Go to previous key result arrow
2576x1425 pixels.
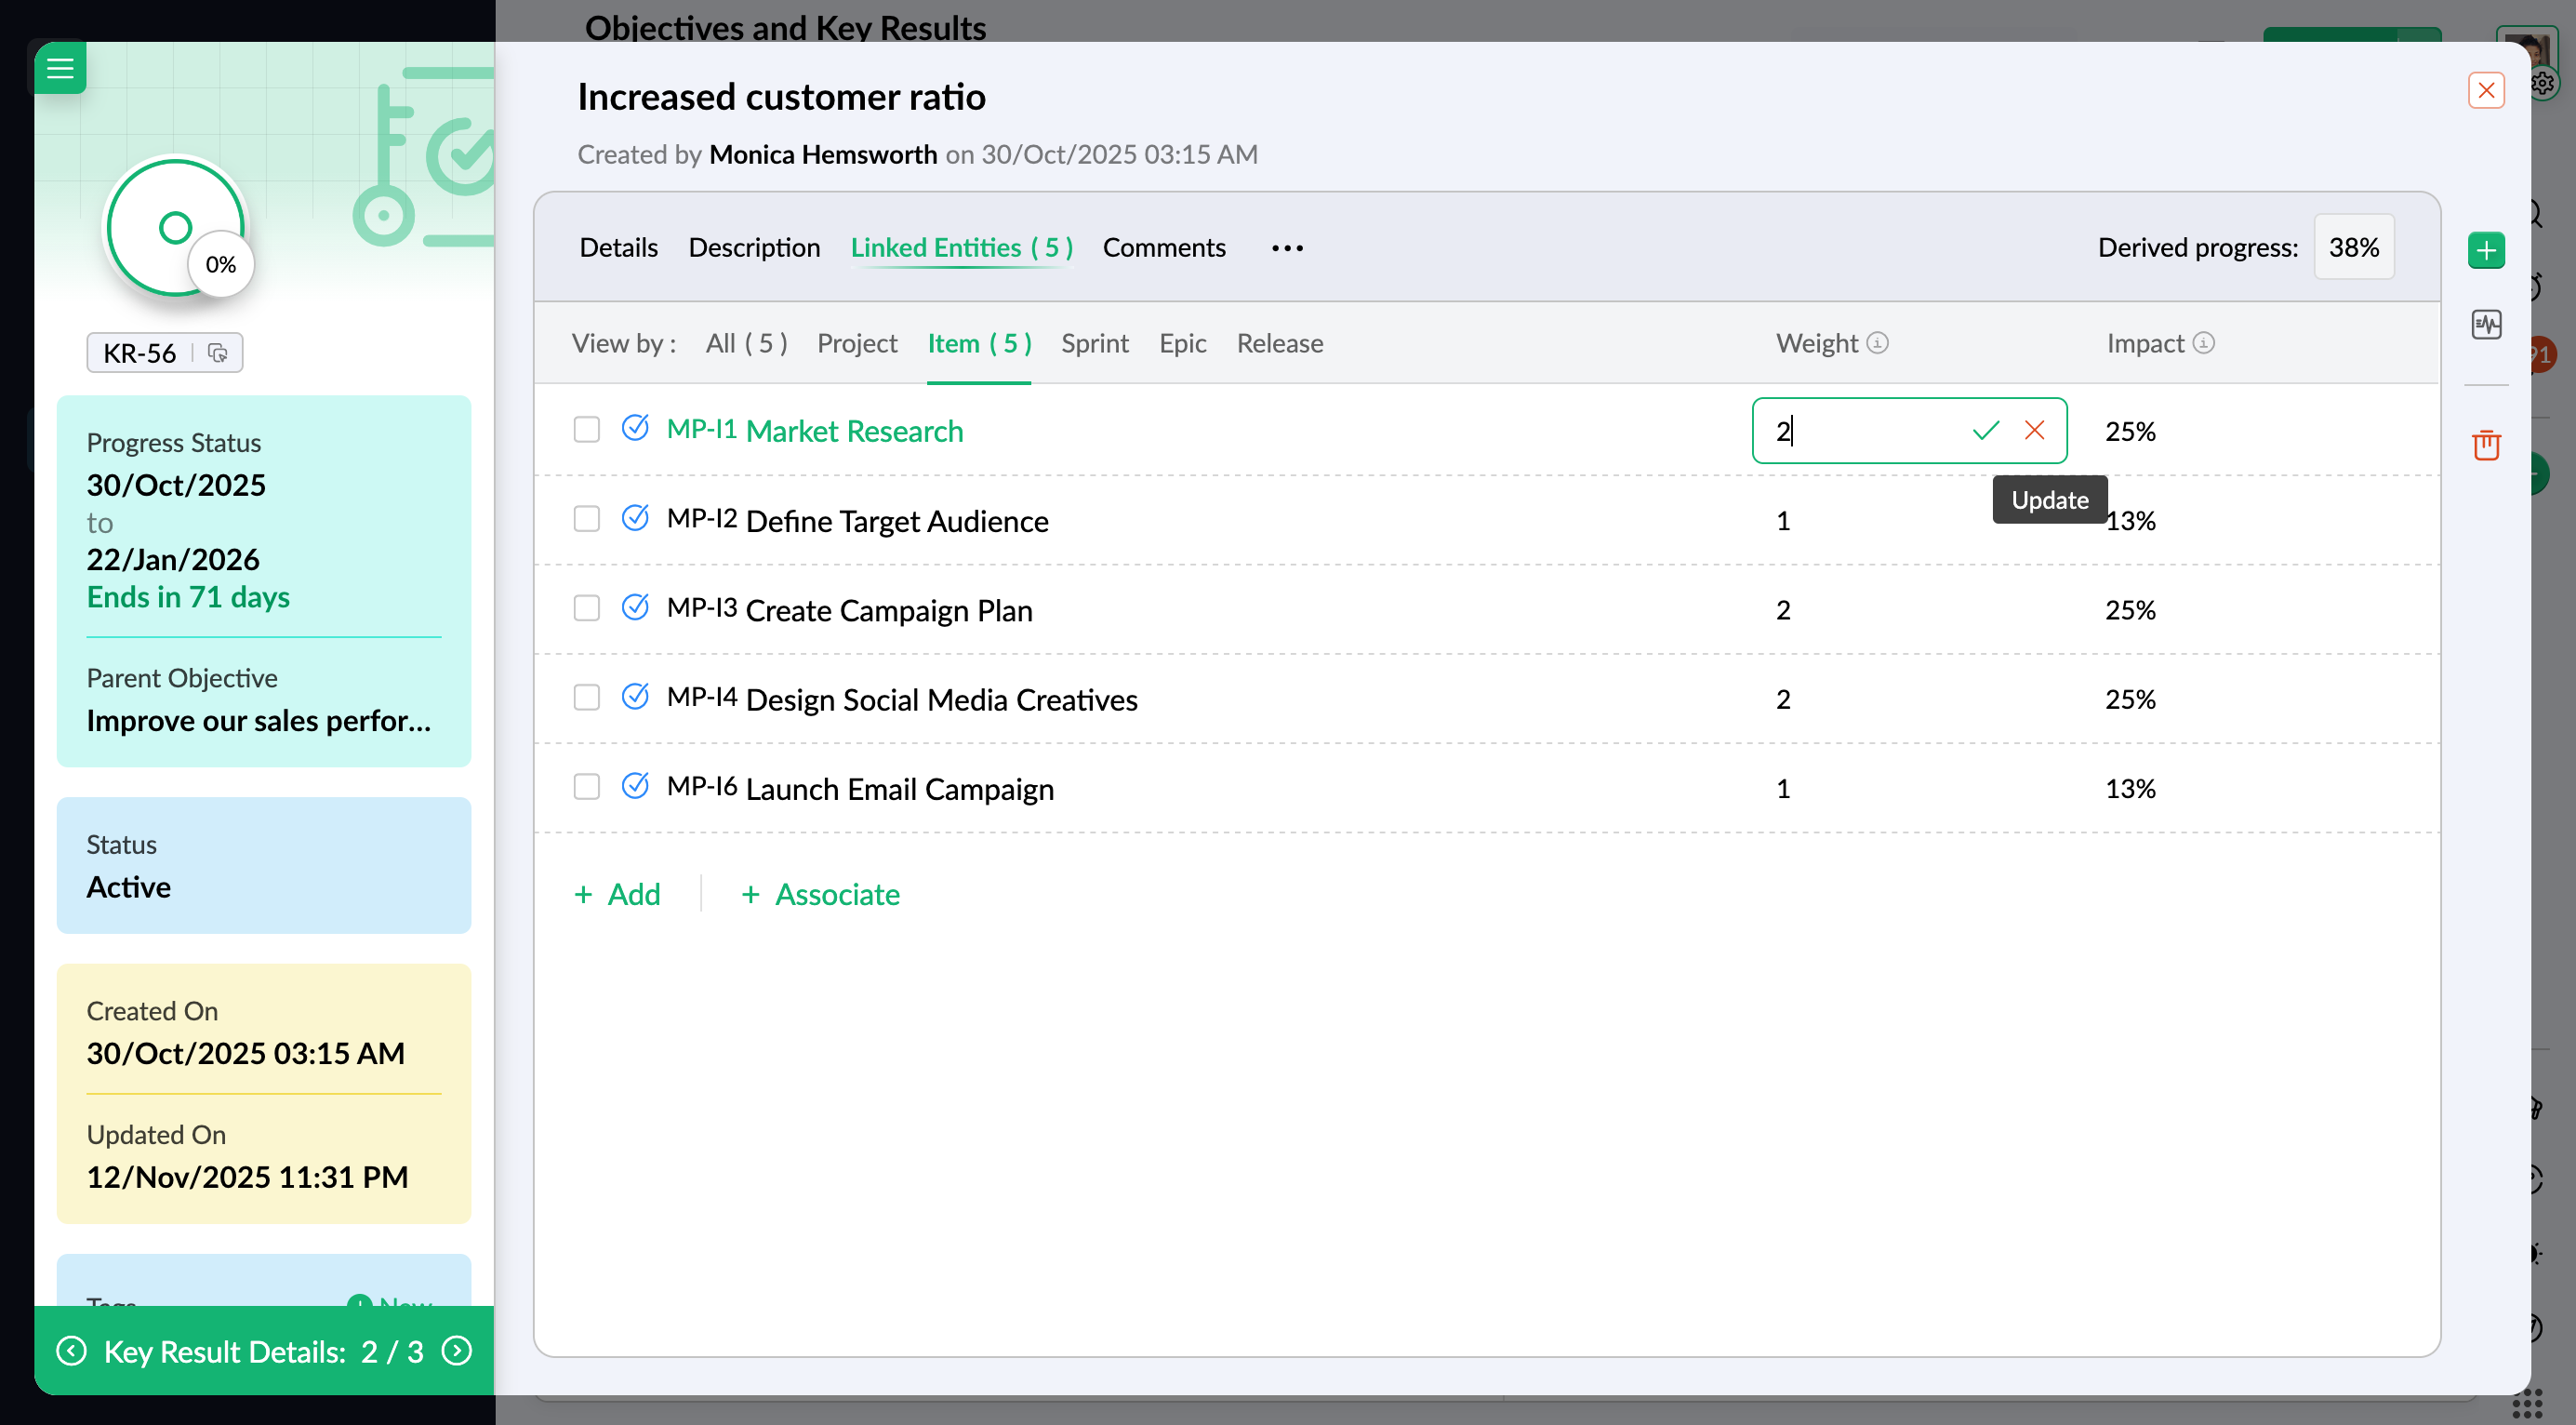pos(71,1351)
